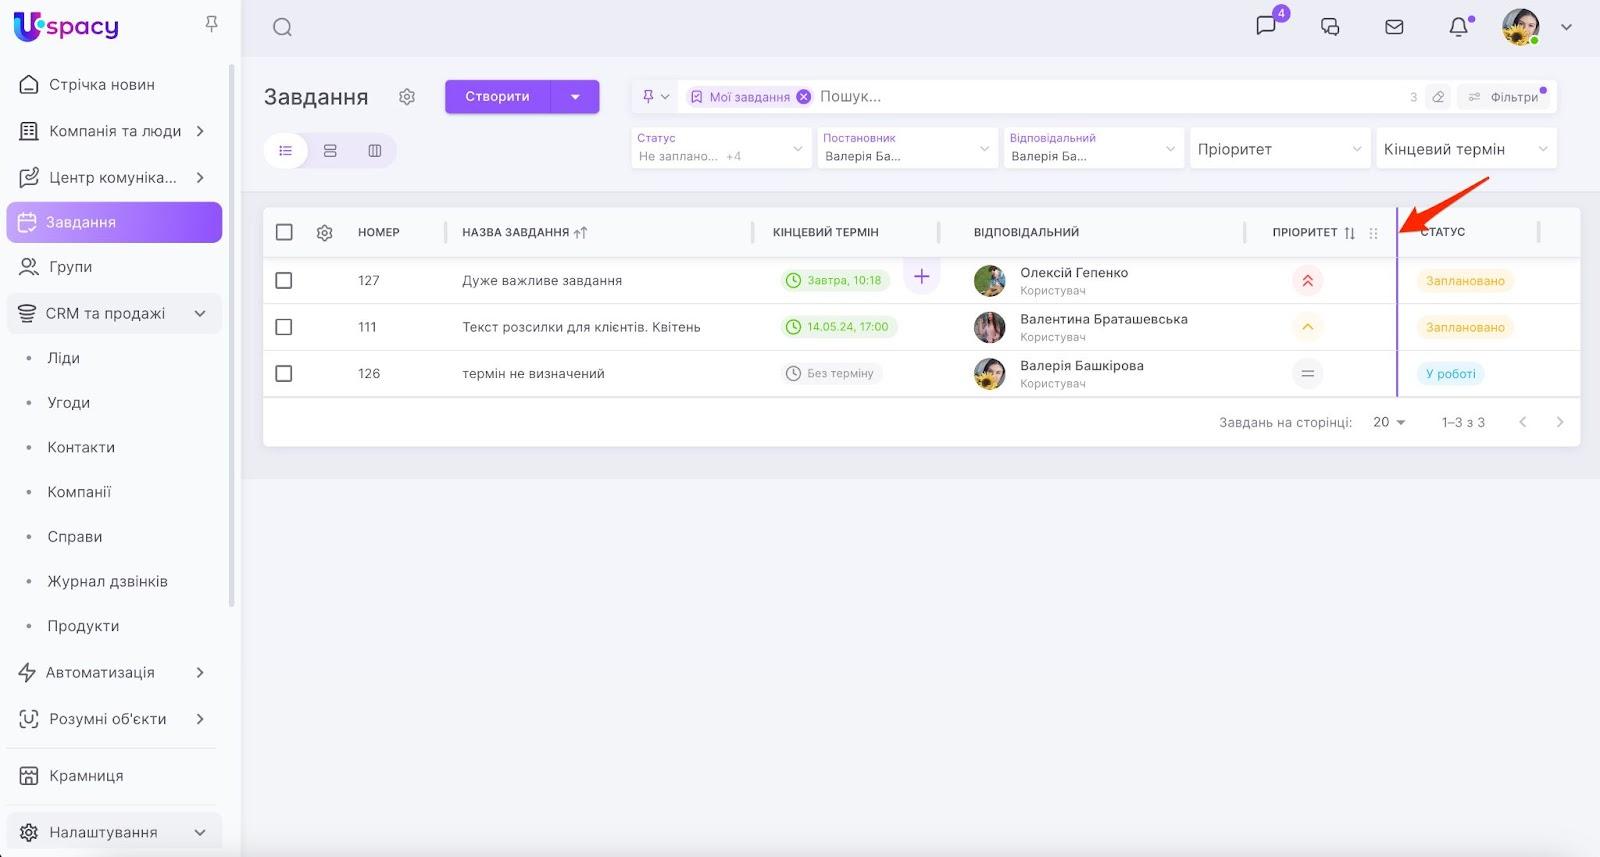Click highest priority icon for task 127
The image size is (1600, 857).
(x=1307, y=281)
